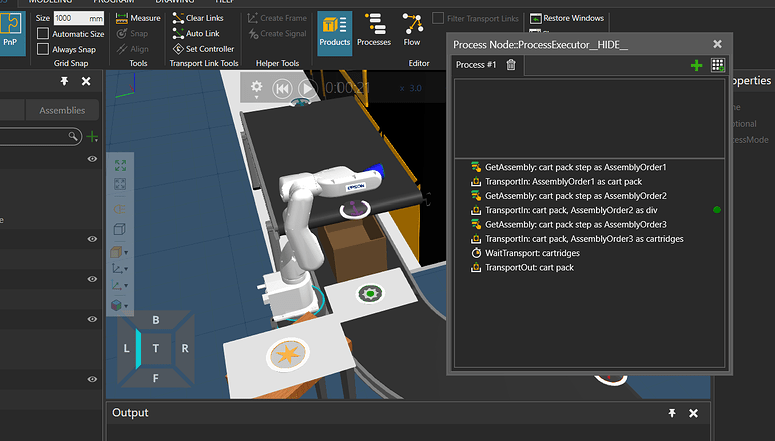Enable Automatic Size checkbox

pos(43,34)
